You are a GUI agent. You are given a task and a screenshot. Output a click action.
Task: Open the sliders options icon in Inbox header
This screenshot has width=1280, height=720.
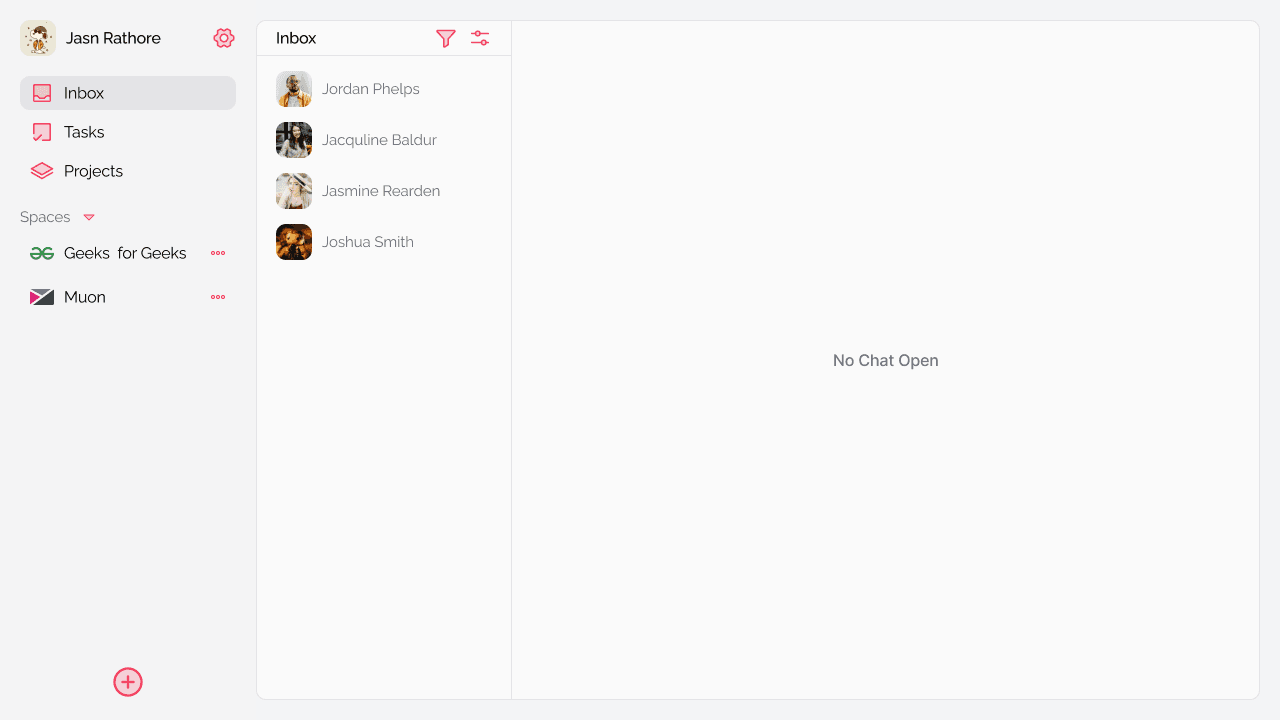[480, 38]
